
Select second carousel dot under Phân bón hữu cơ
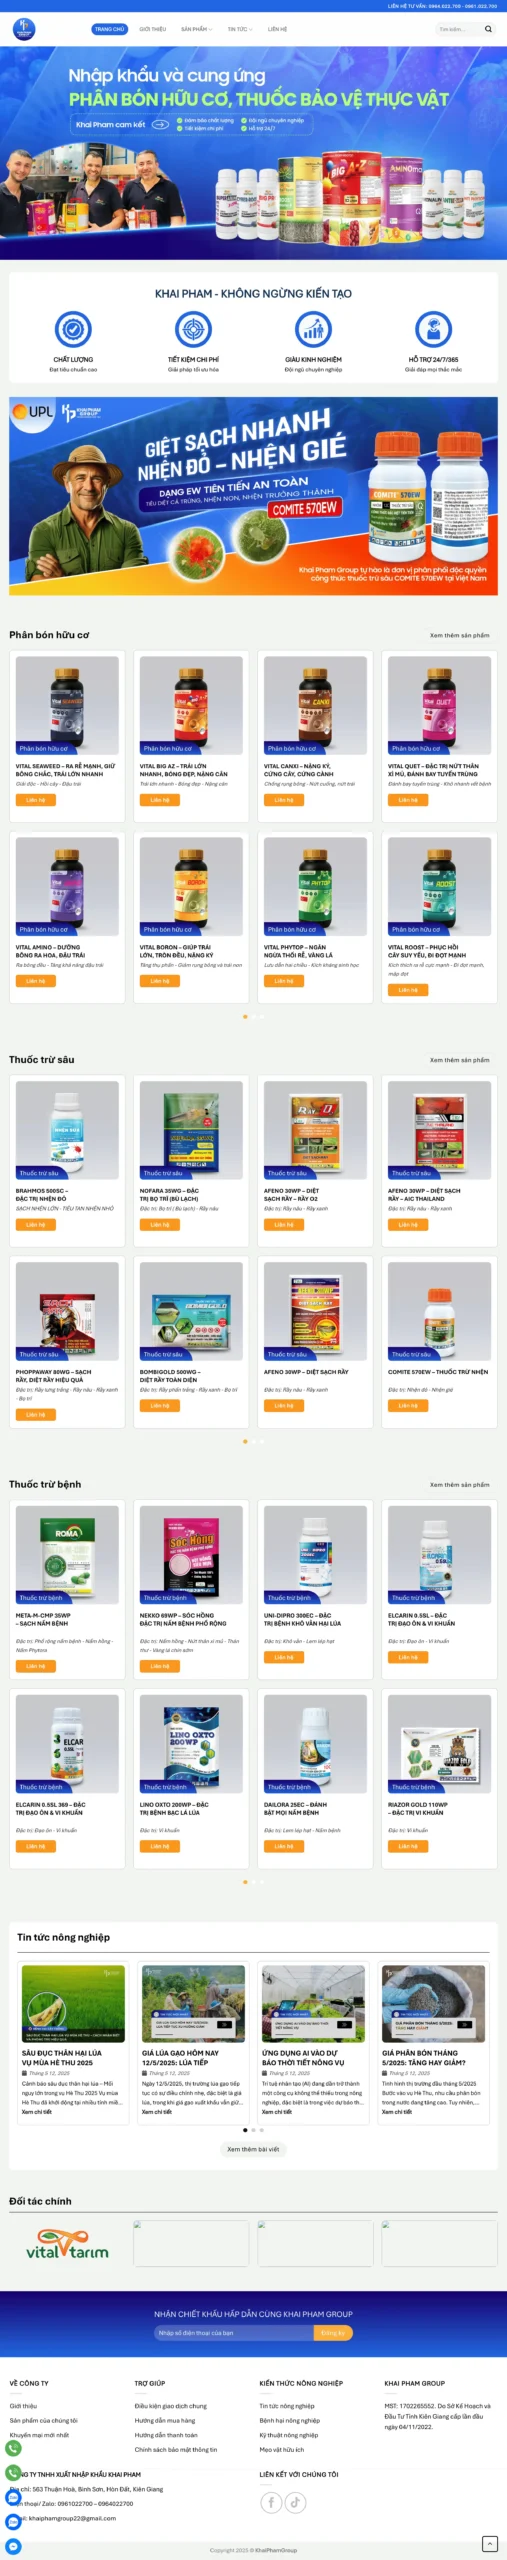pyautogui.click(x=254, y=1017)
